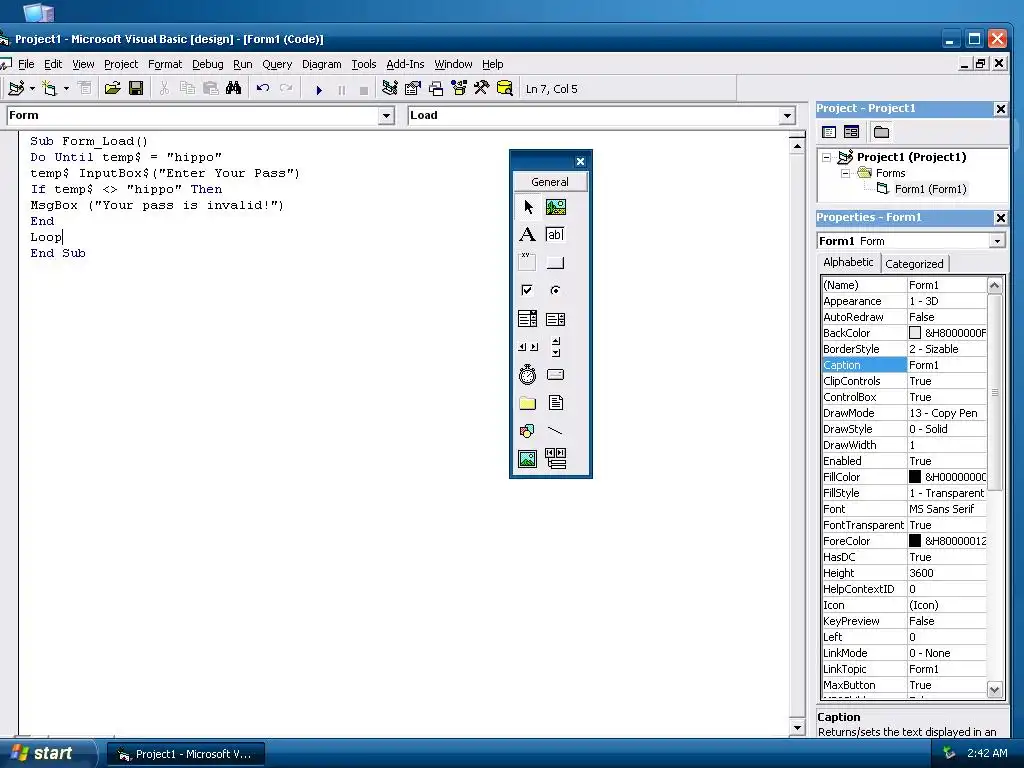Click the Properties Window toolbar icon

pos(413,88)
